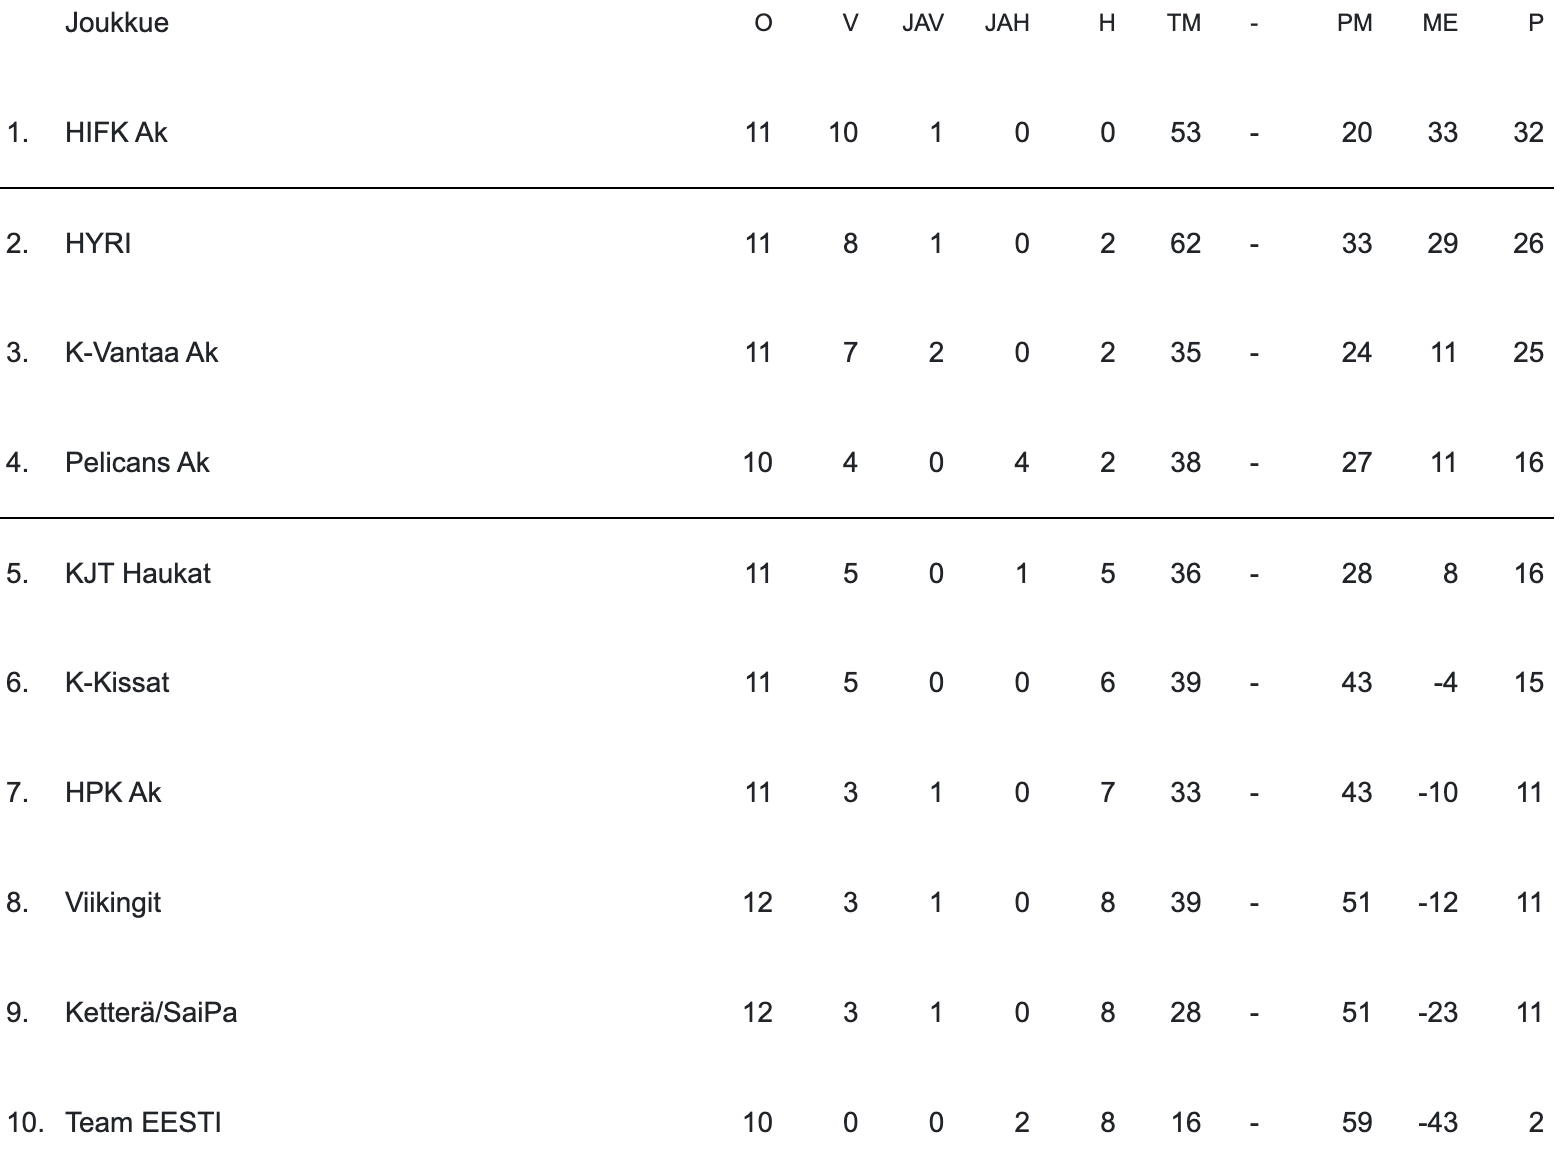Select K-Vantaa Ak in the standings

click(x=141, y=352)
